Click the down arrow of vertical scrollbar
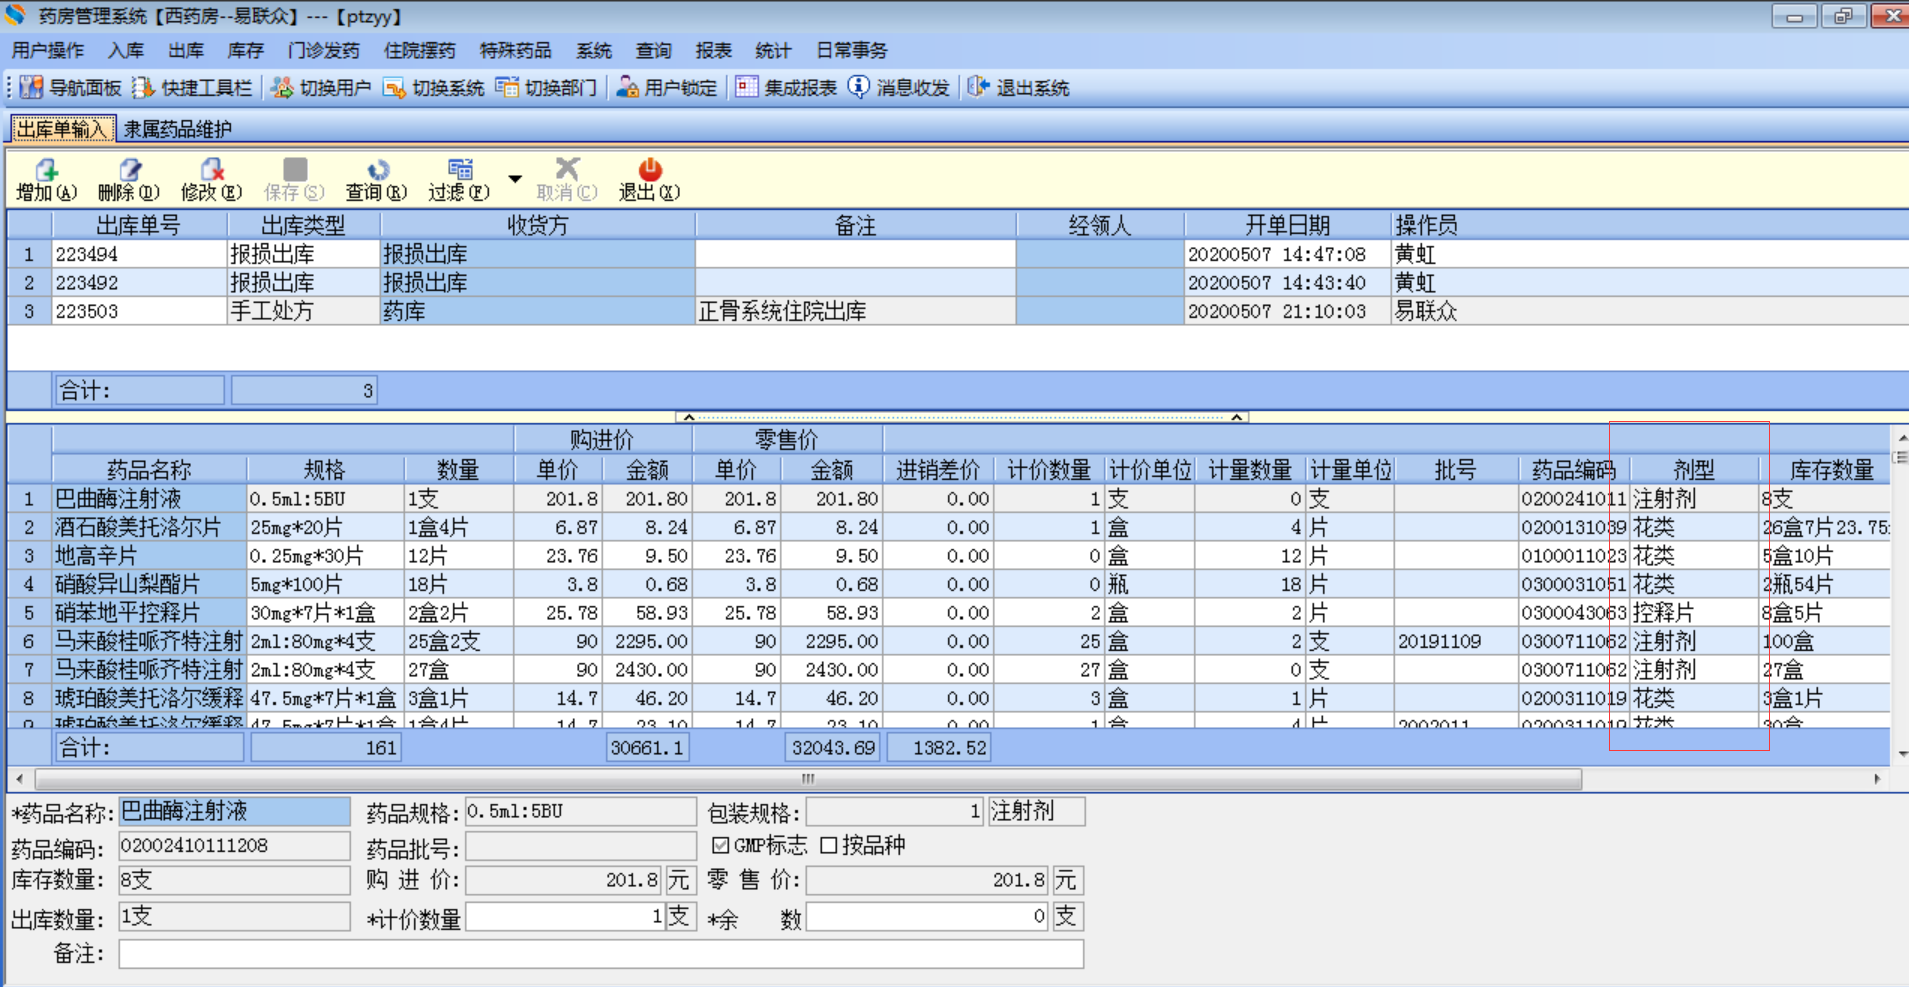 (x=1902, y=754)
